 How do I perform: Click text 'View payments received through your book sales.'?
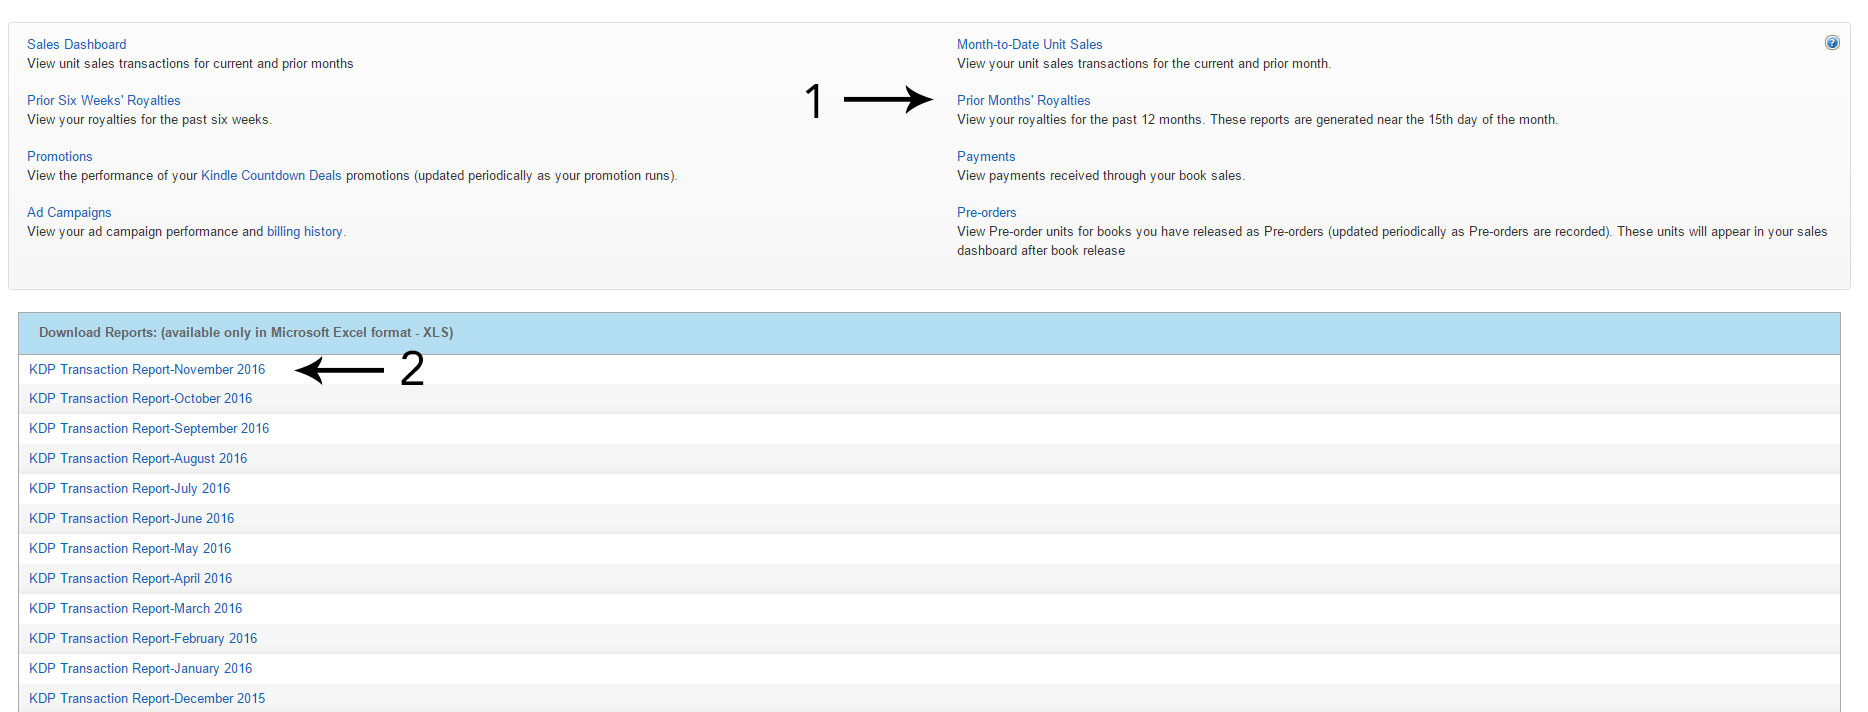point(1101,175)
